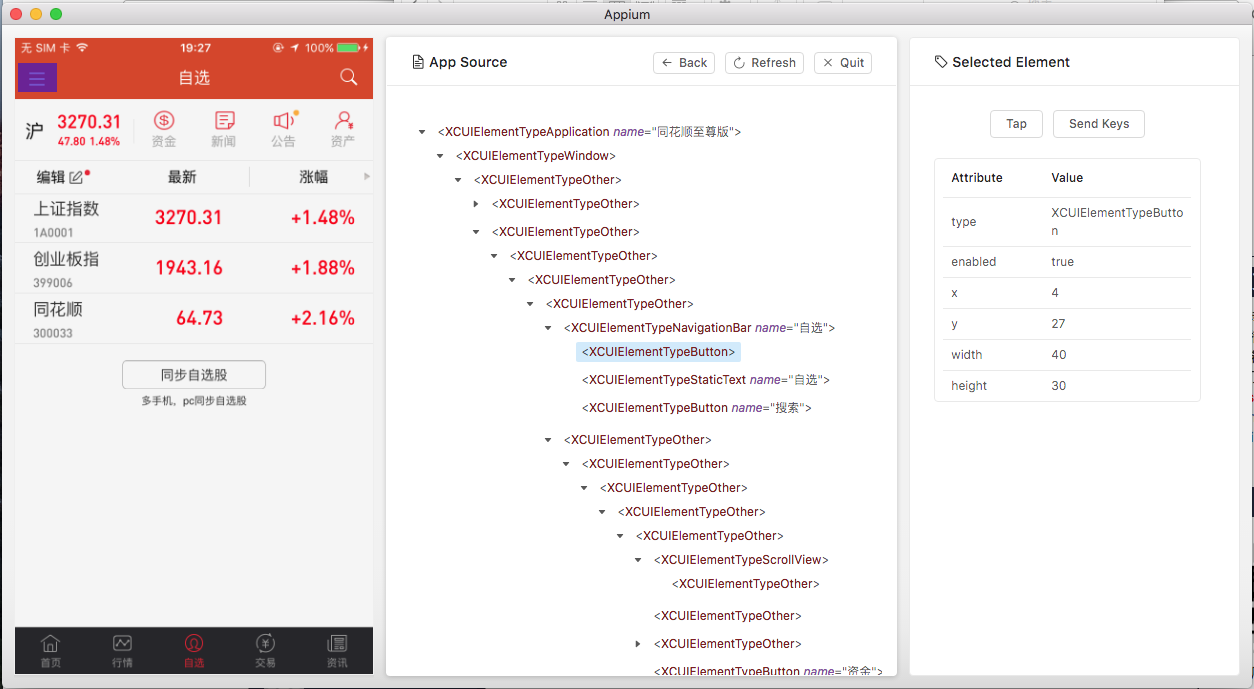Click the Attribute column header
The image size is (1254, 689).
point(977,178)
